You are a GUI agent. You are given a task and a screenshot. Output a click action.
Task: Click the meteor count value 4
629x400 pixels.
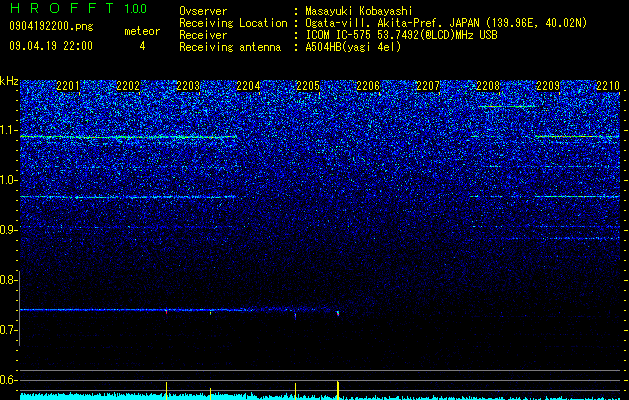(142, 46)
